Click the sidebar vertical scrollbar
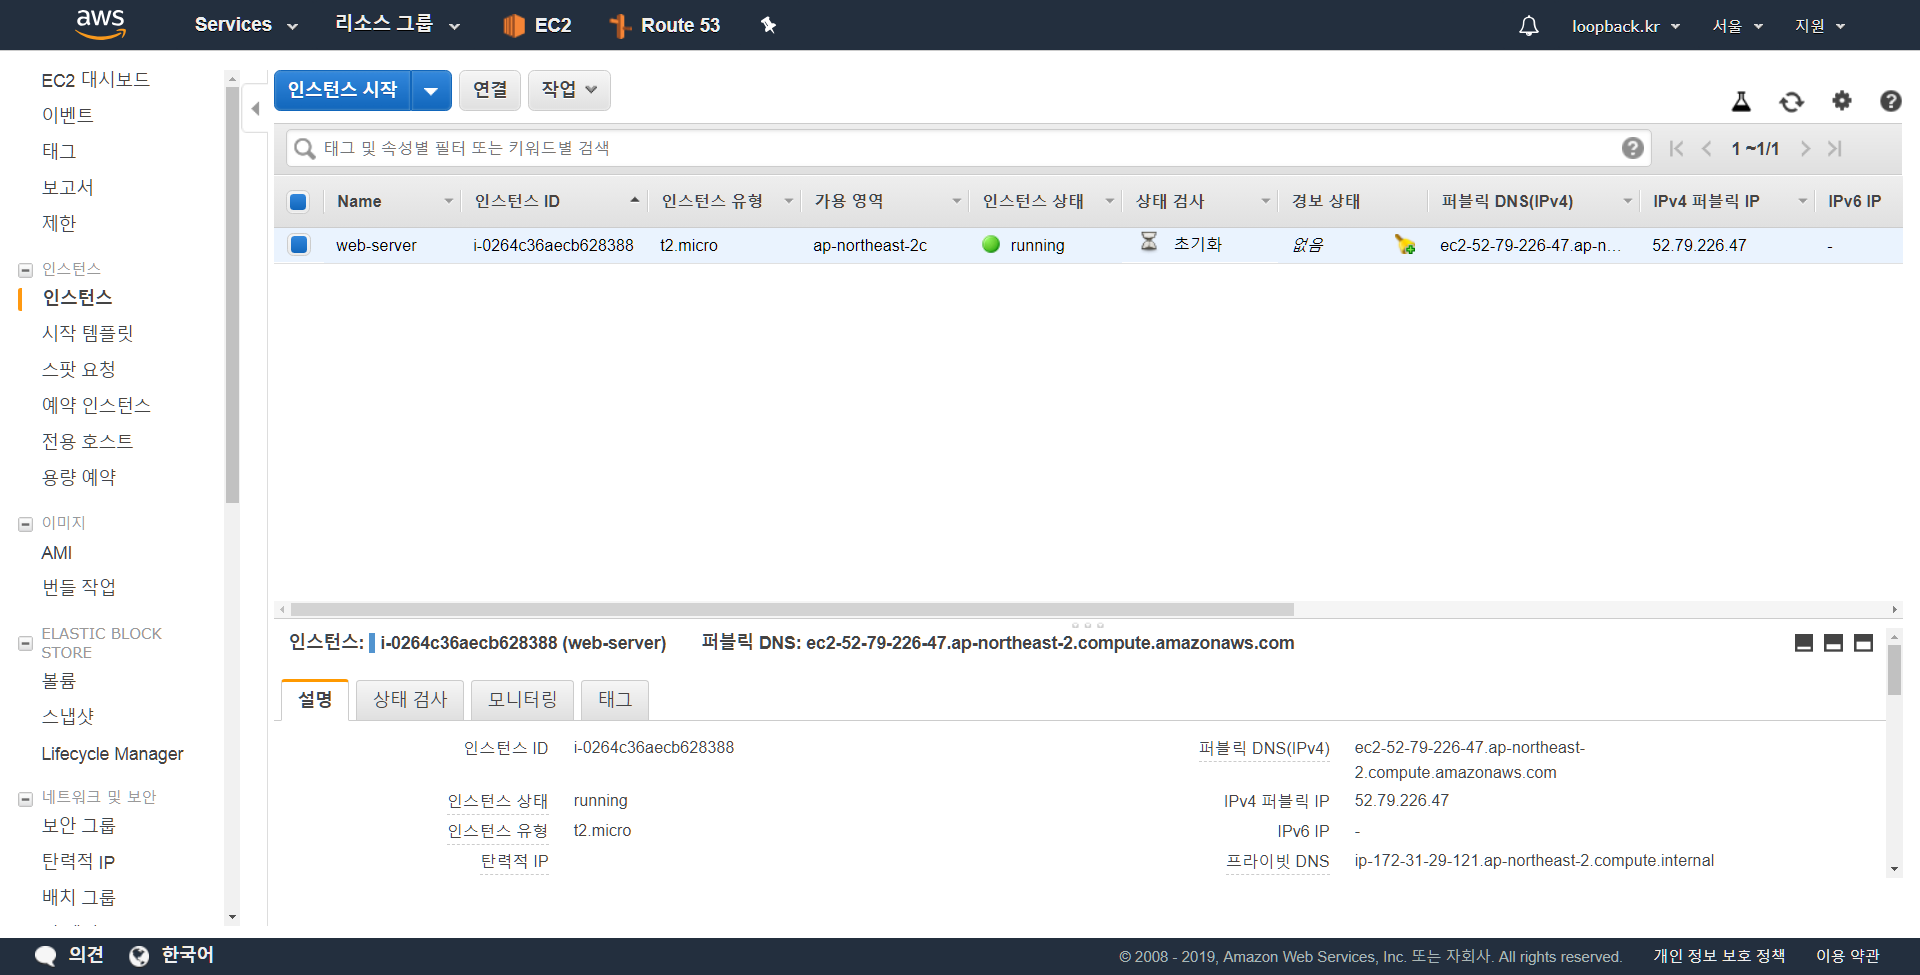 click(232, 295)
